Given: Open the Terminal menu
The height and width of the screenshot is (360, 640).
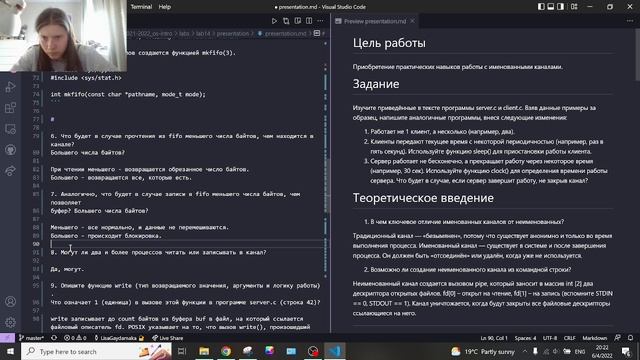Looking at the screenshot, I should [141, 7].
